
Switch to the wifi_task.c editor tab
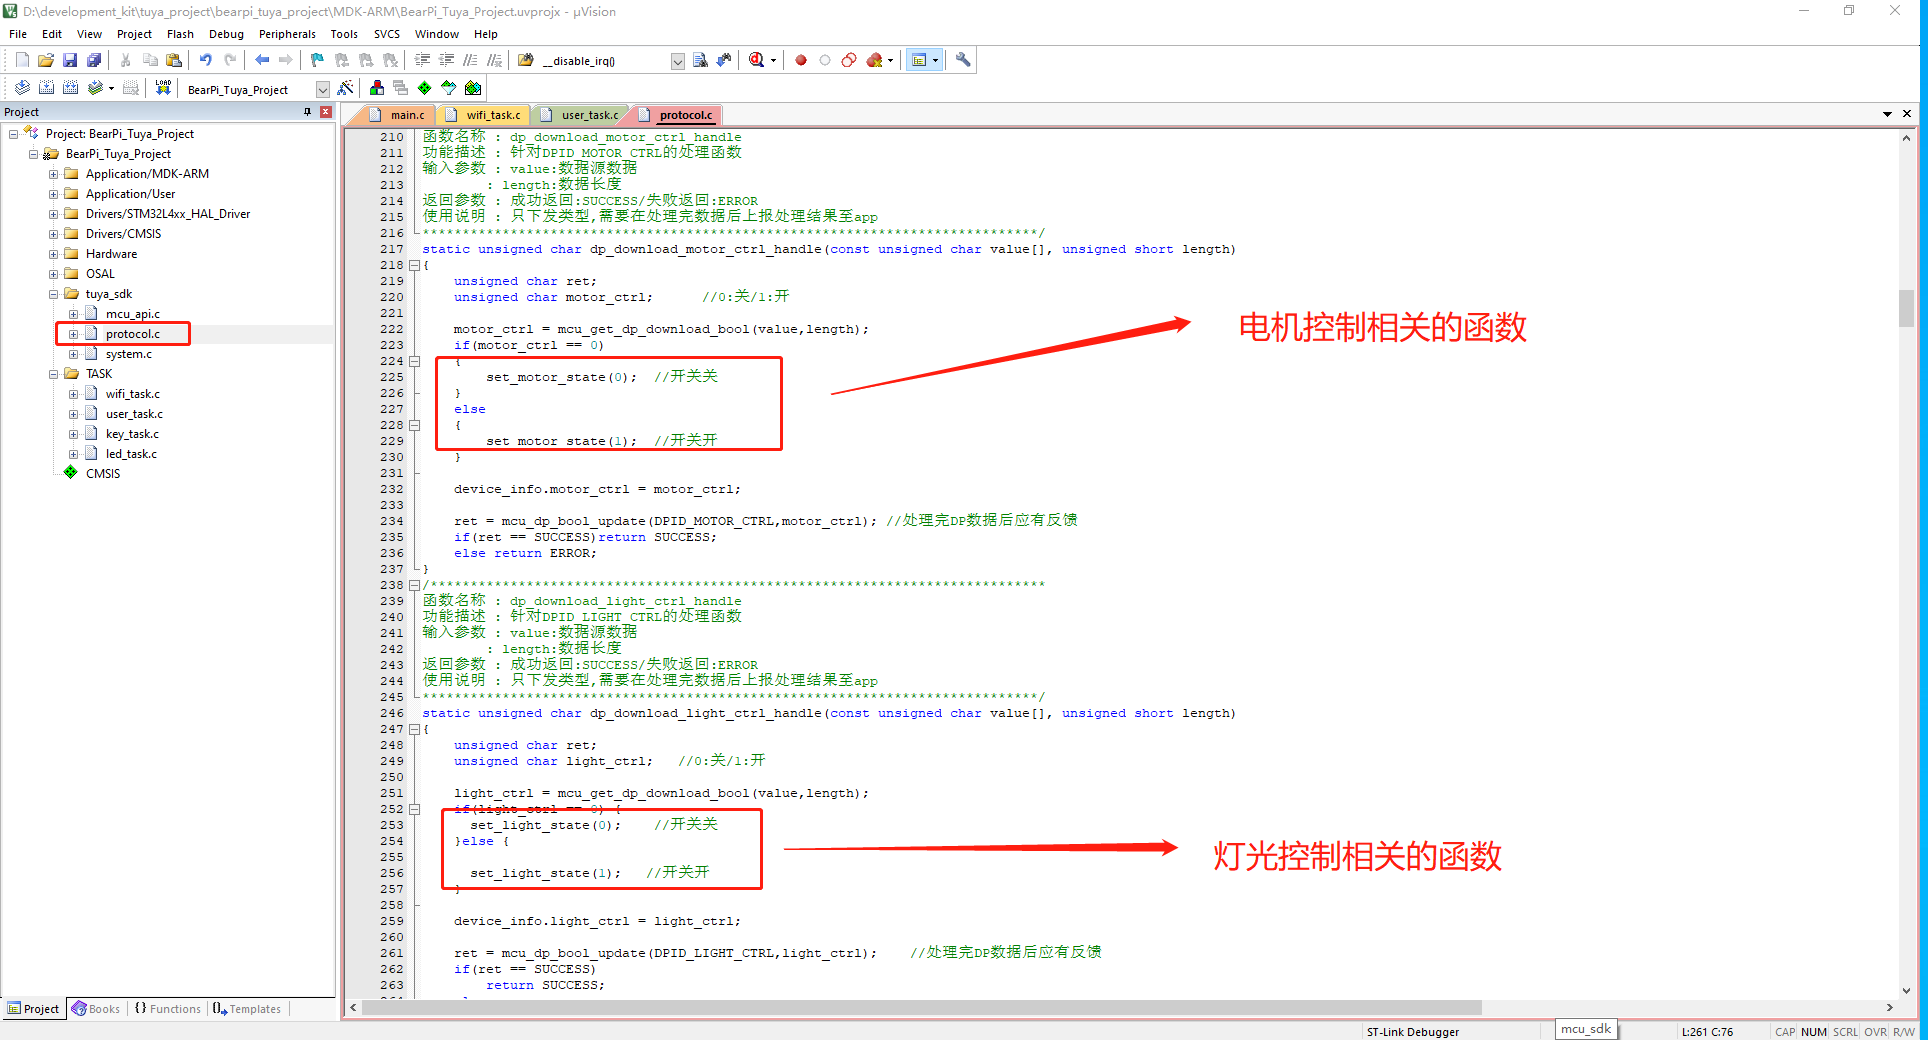(x=492, y=115)
